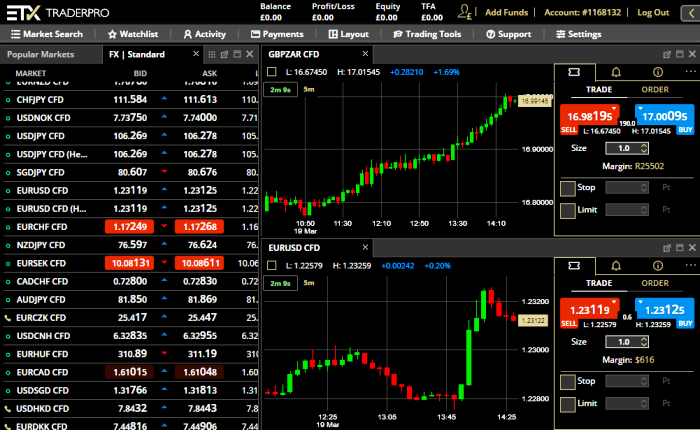
Task: Open the Layout menu
Action: 349,34
